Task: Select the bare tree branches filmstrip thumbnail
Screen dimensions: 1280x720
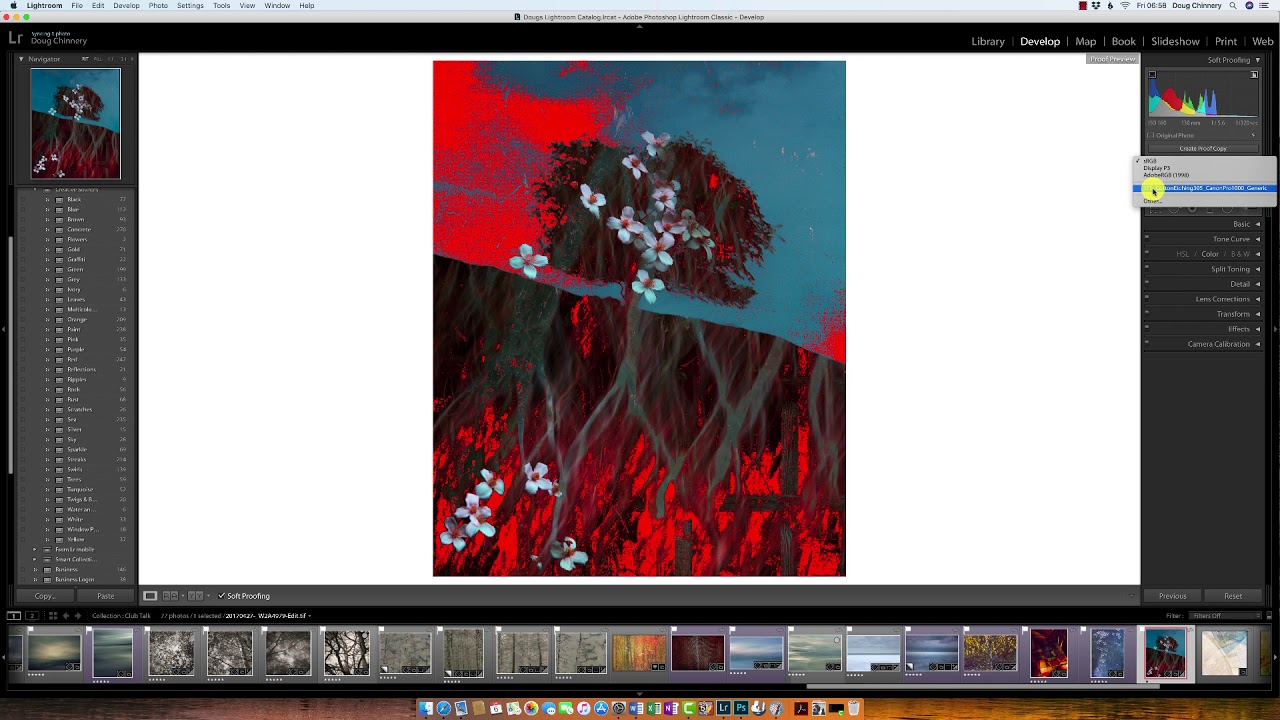Action: (x=347, y=652)
